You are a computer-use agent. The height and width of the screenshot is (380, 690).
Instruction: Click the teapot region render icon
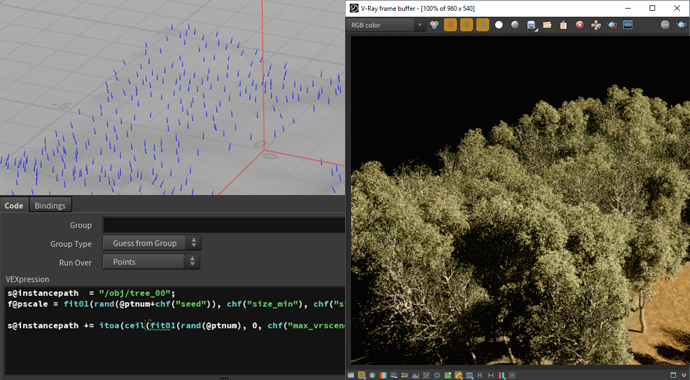612,25
